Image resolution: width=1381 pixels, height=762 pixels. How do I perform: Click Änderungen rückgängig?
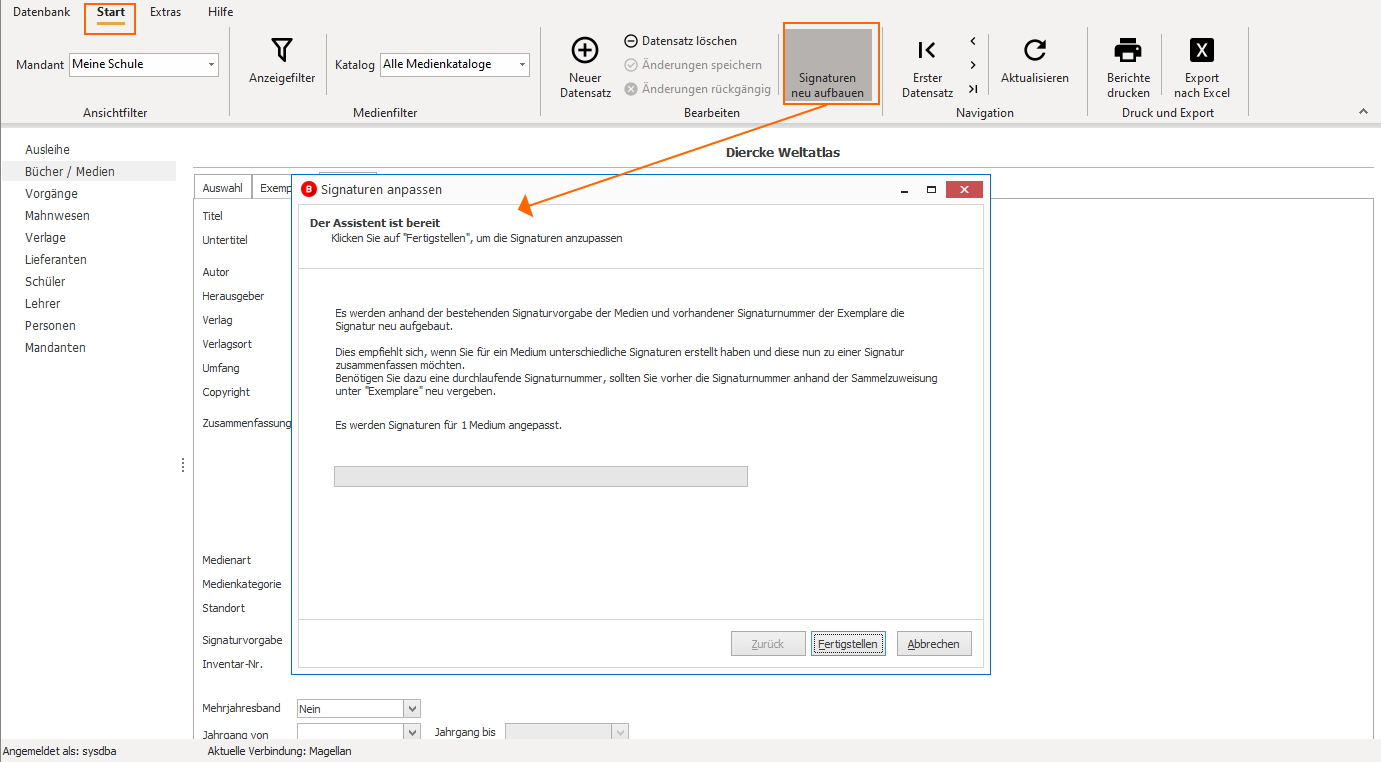(697, 89)
